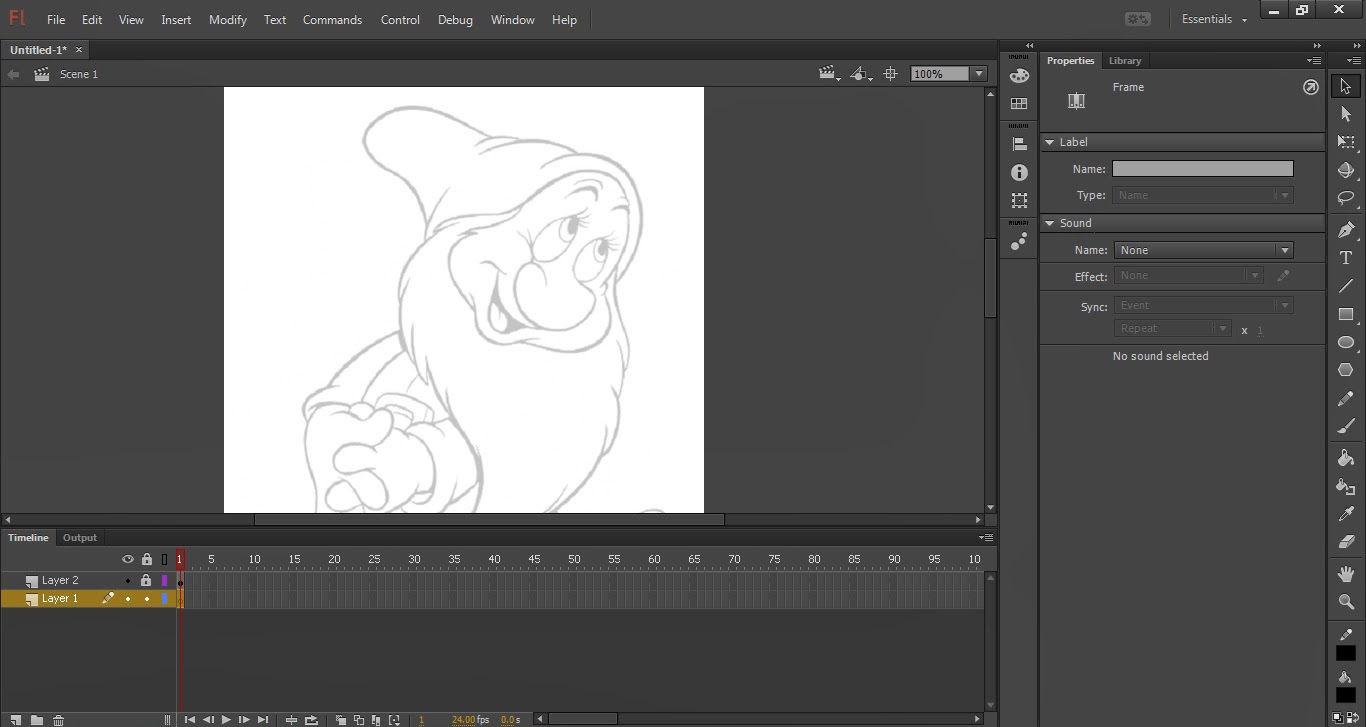This screenshot has height=727, width=1366.
Task: Select the Lasso tool
Action: 1346,198
